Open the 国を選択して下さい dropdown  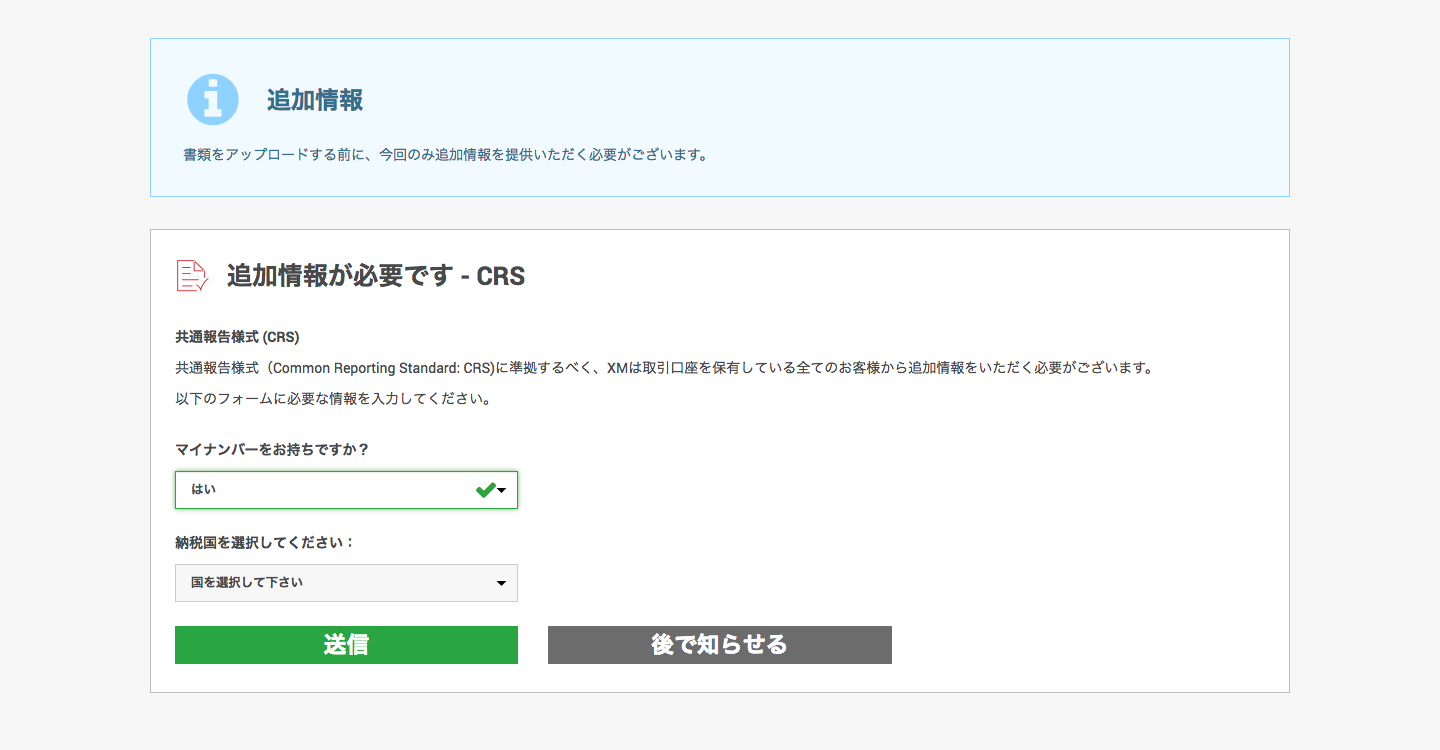point(346,583)
